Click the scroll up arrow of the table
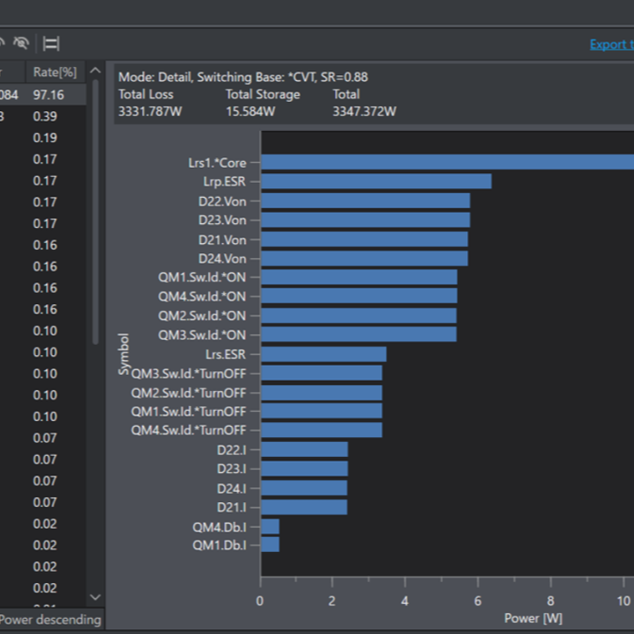634x634 pixels. (95, 71)
